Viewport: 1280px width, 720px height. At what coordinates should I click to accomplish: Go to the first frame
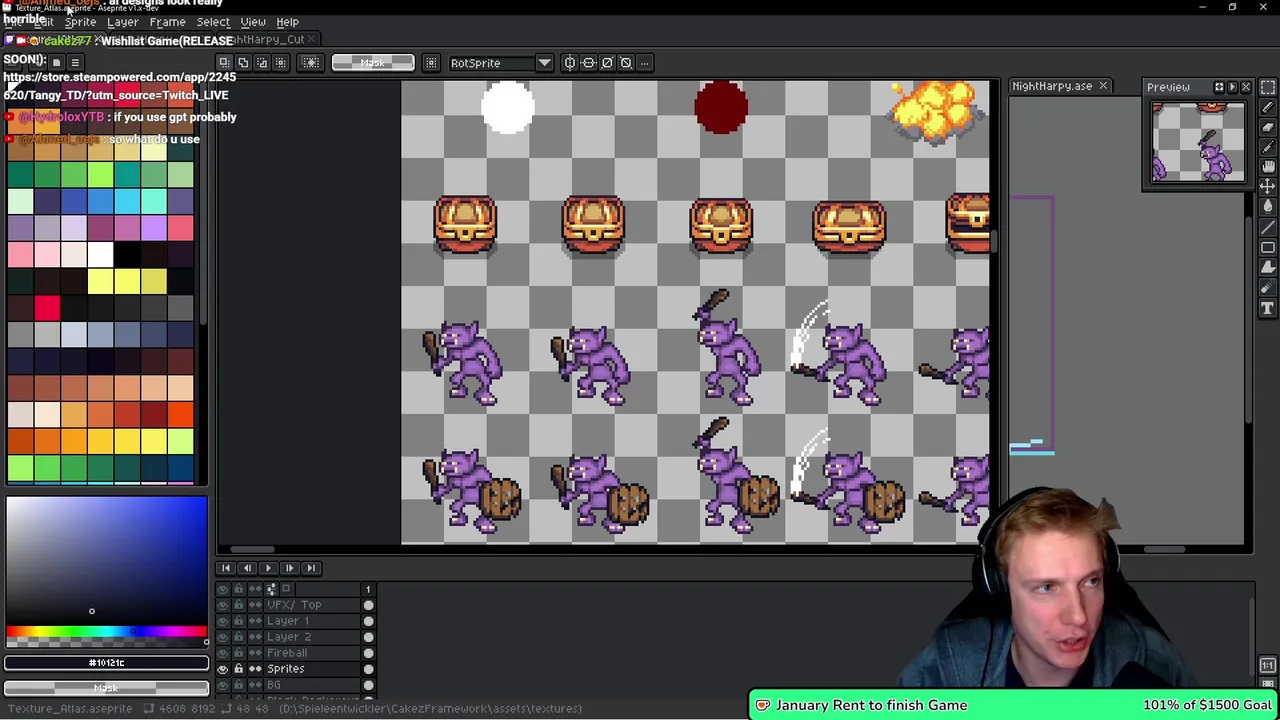pyautogui.click(x=226, y=568)
